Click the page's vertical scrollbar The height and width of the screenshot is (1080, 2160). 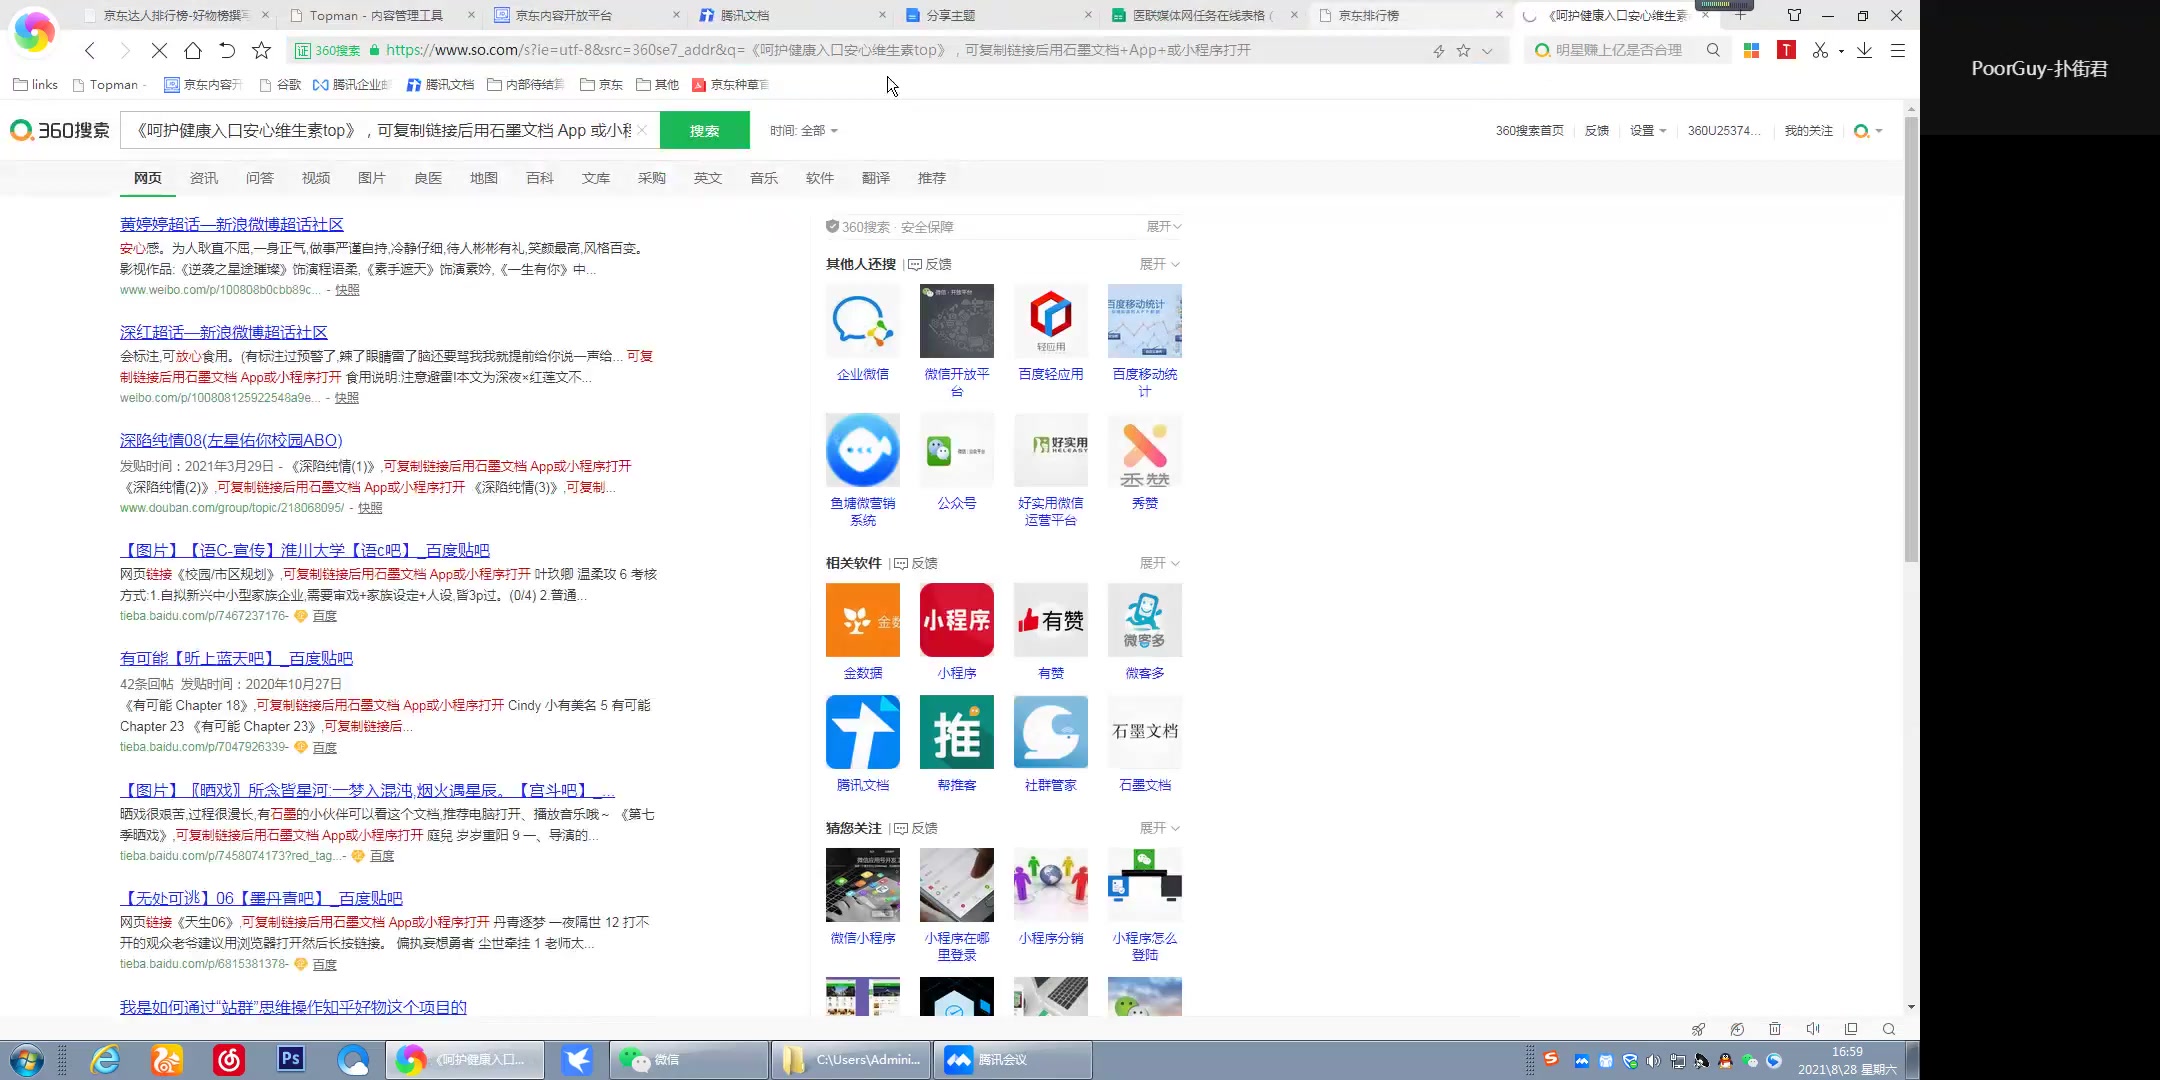[1911, 340]
